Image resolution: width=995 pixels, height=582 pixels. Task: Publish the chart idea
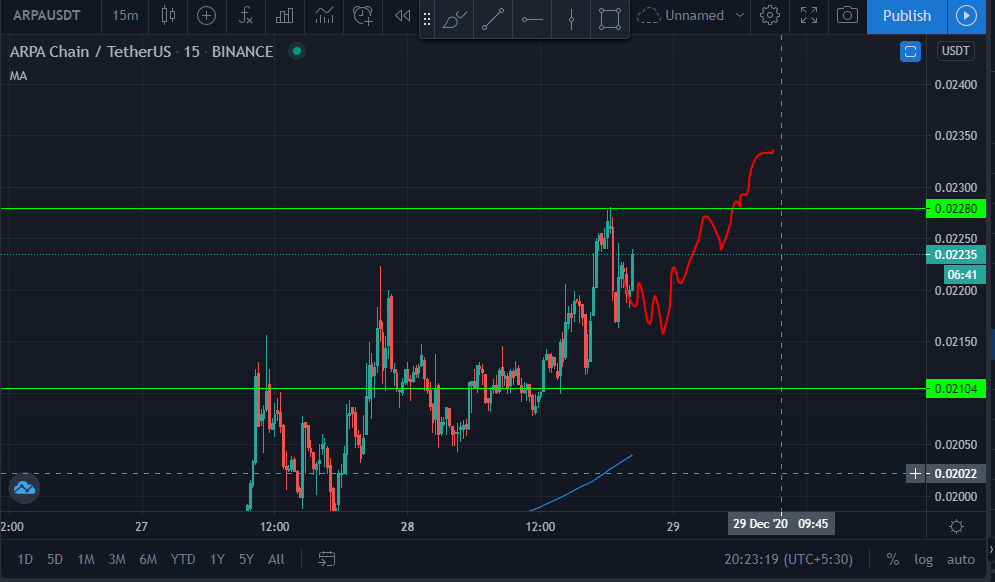907,16
